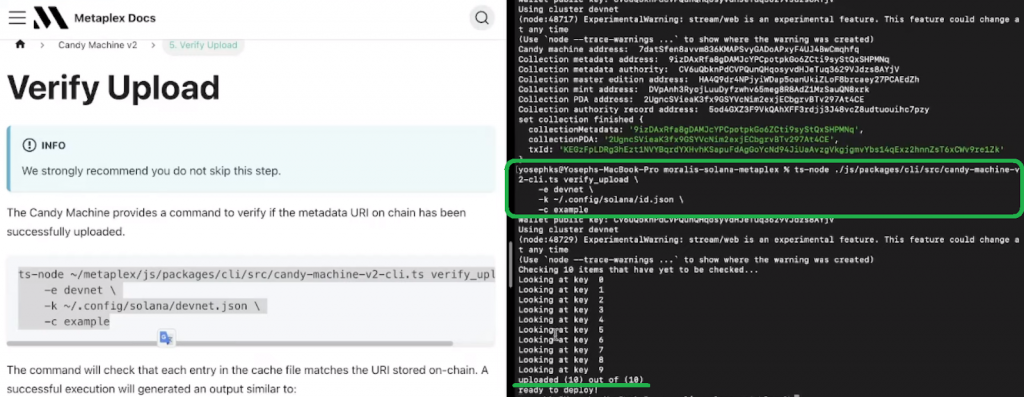The width and height of the screenshot is (1024, 397).
Task: Click the -c example line in docs code block
Action: click(77, 322)
